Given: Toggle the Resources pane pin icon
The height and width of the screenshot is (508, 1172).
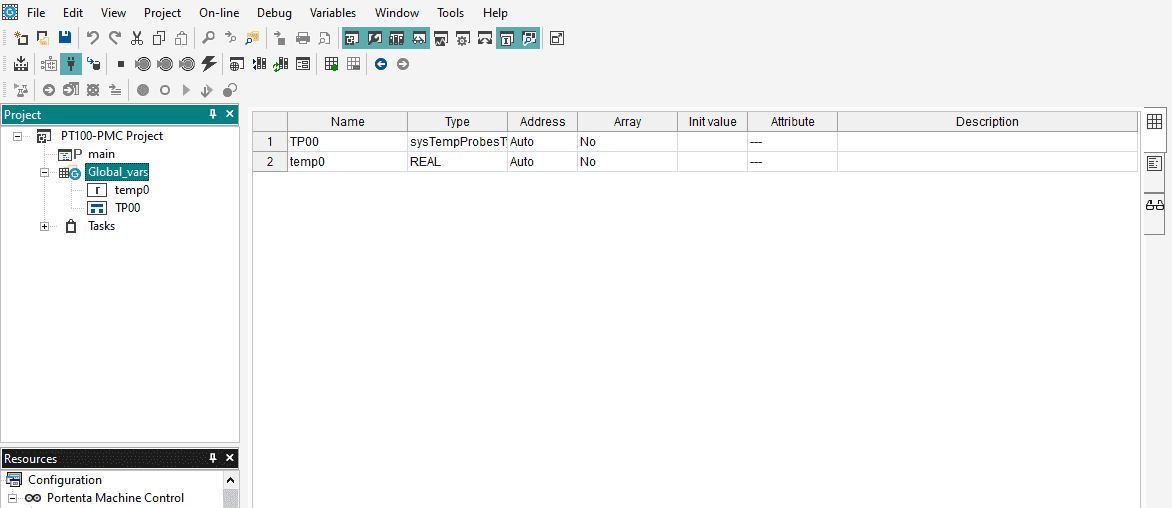Looking at the screenshot, I should click(x=212, y=458).
